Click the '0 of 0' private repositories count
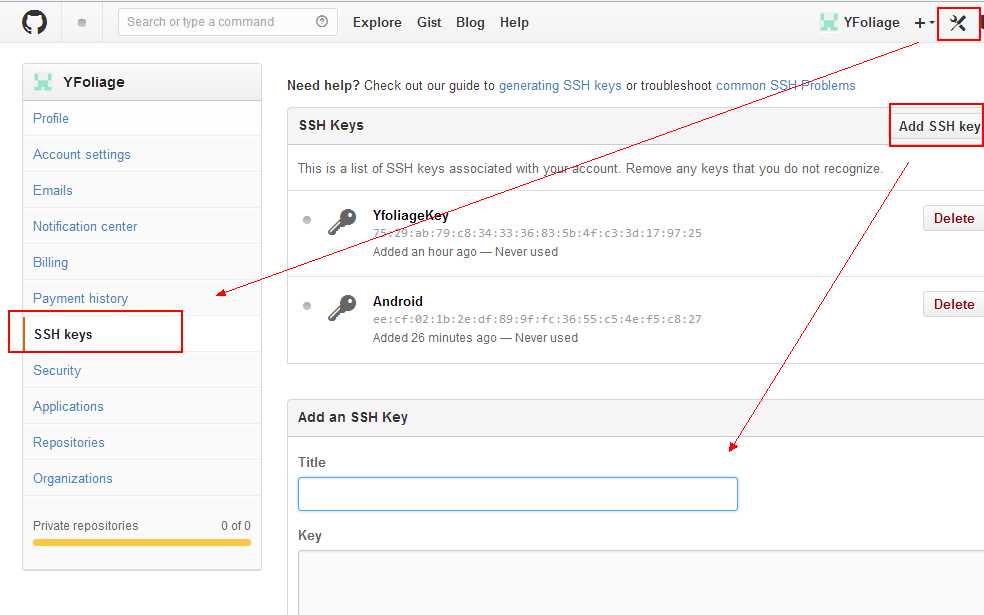Screen dimensions: 984x615 point(235,526)
